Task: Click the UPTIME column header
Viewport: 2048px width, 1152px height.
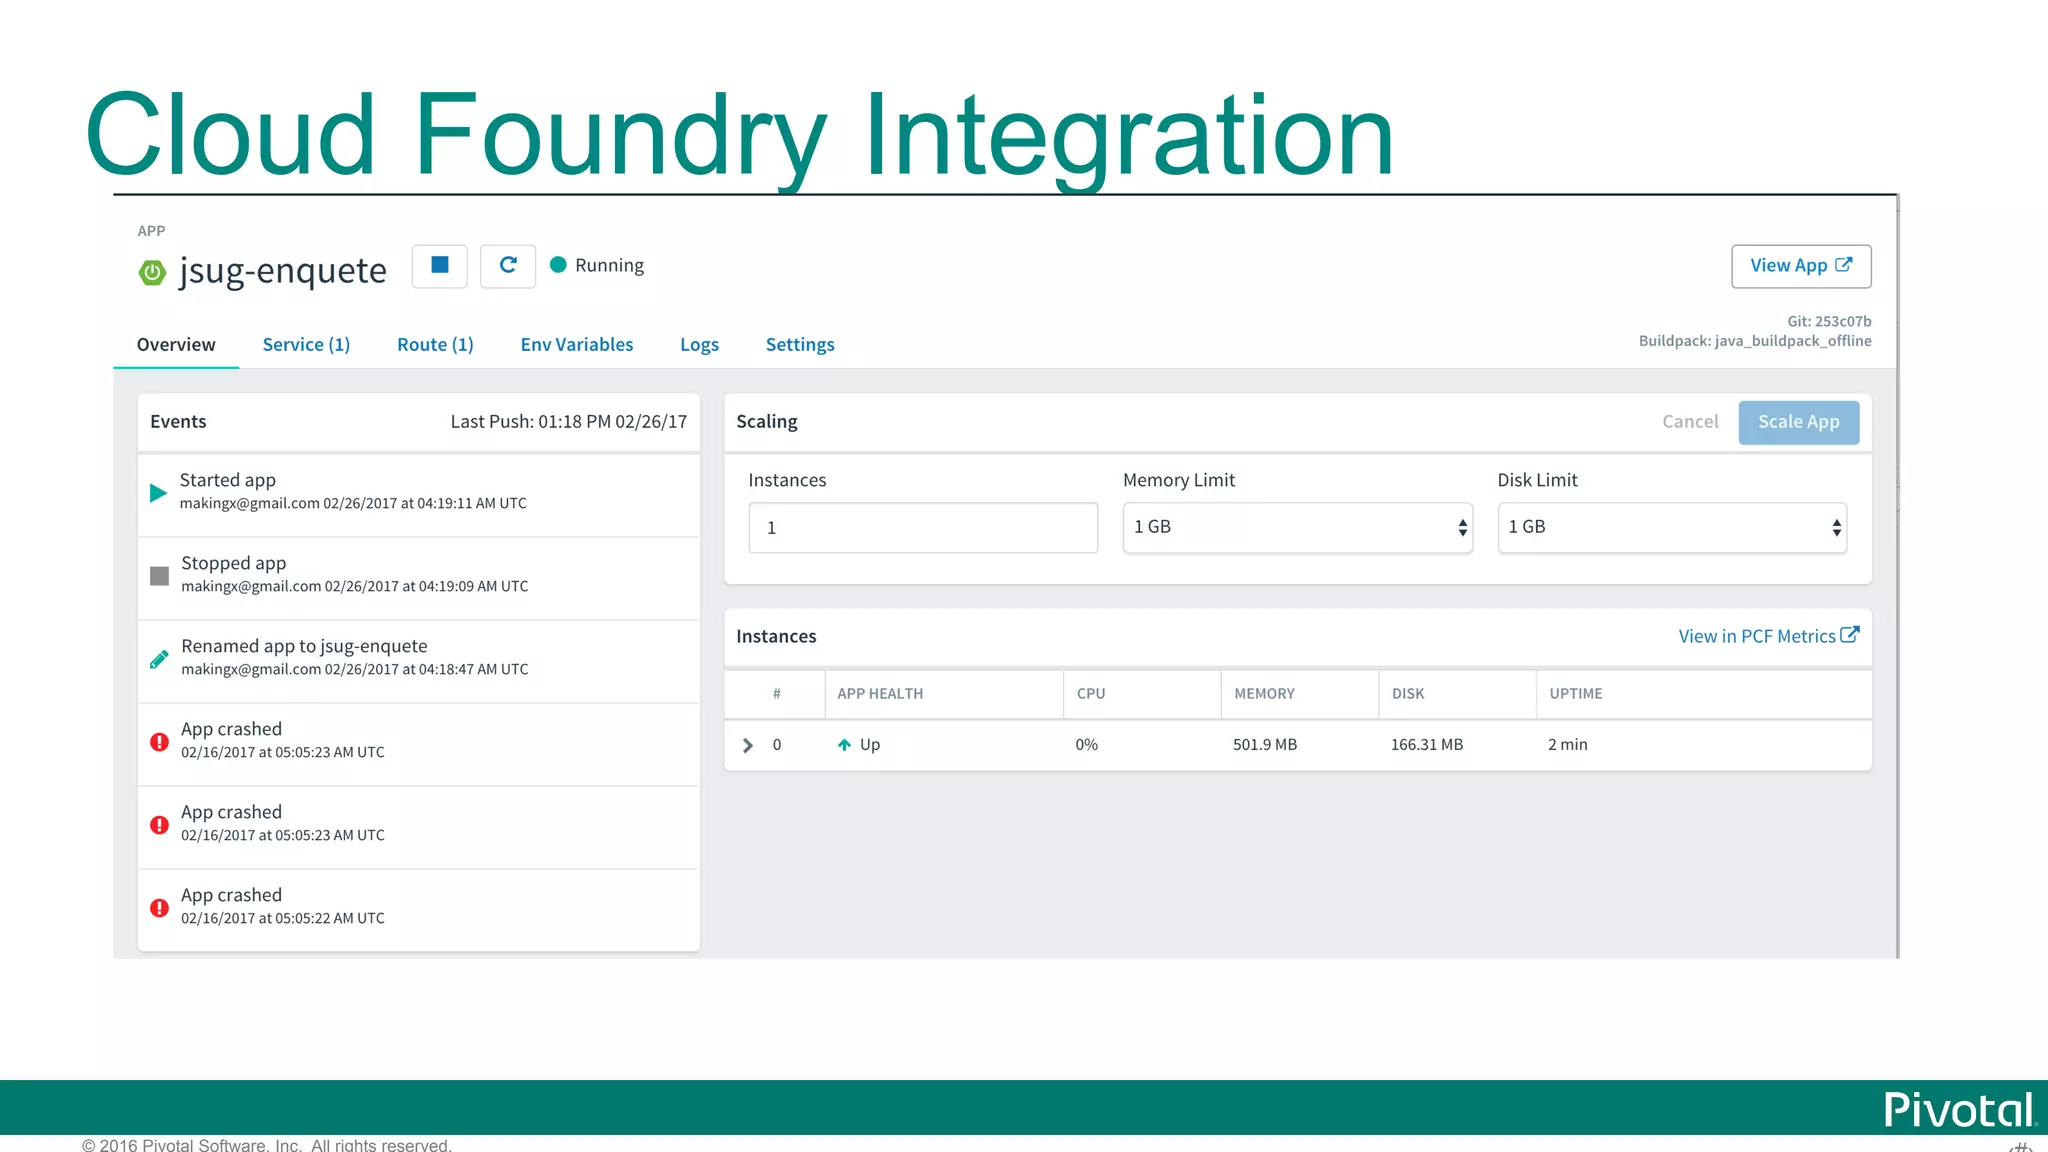Action: (1576, 694)
